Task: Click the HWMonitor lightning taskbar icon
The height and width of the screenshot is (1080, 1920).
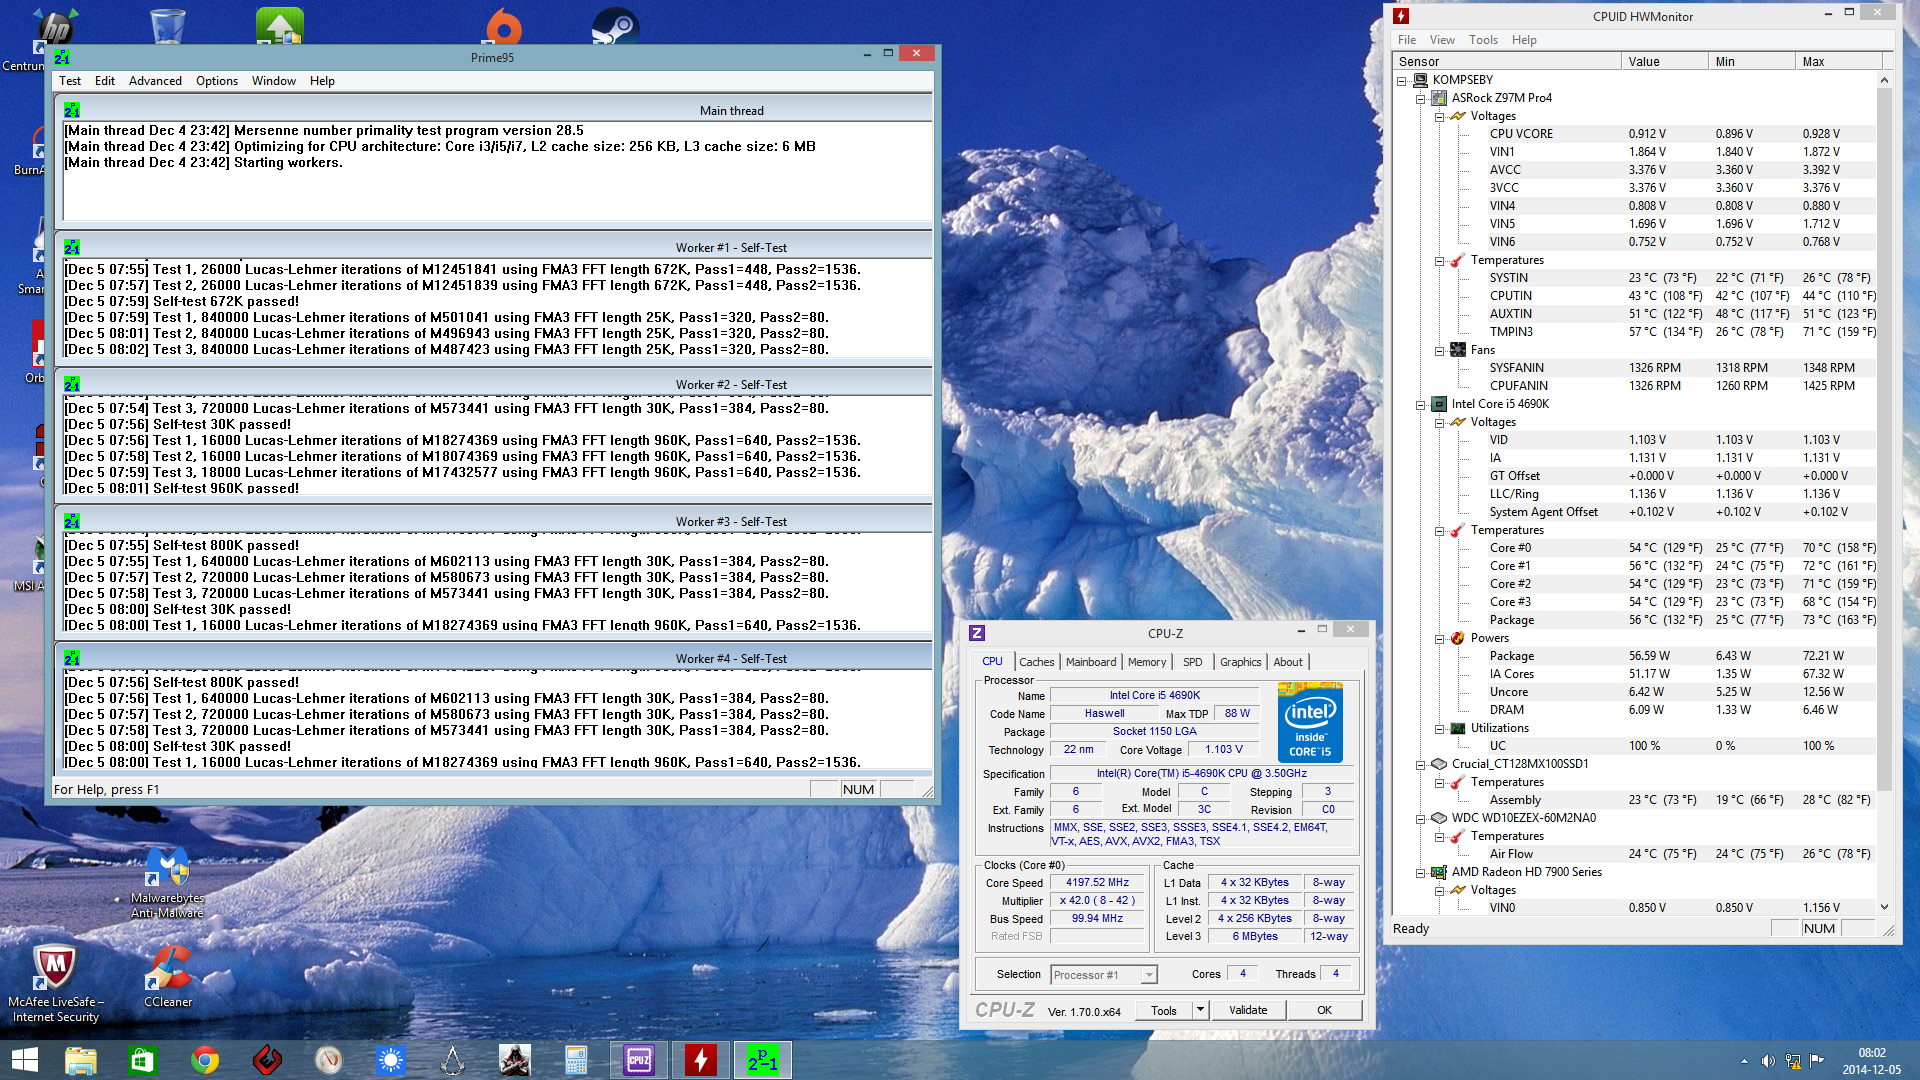Action: (x=701, y=1060)
